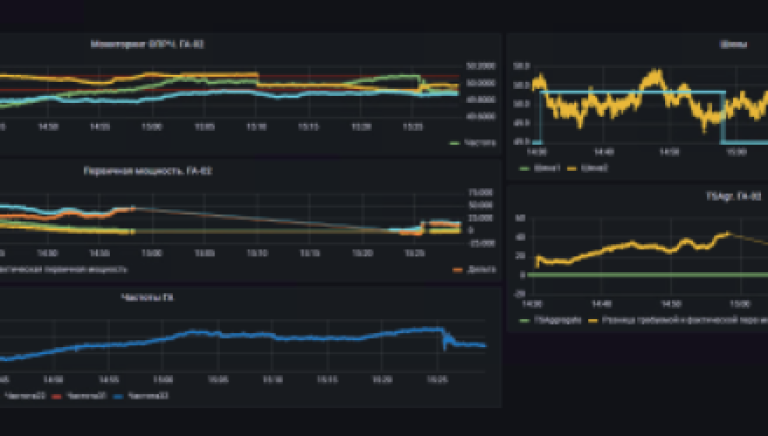Image resolution: width=768 pixels, height=436 pixels.
Task: Click the sharp drop in Частоты ГА blue line
Action: tap(443, 338)
